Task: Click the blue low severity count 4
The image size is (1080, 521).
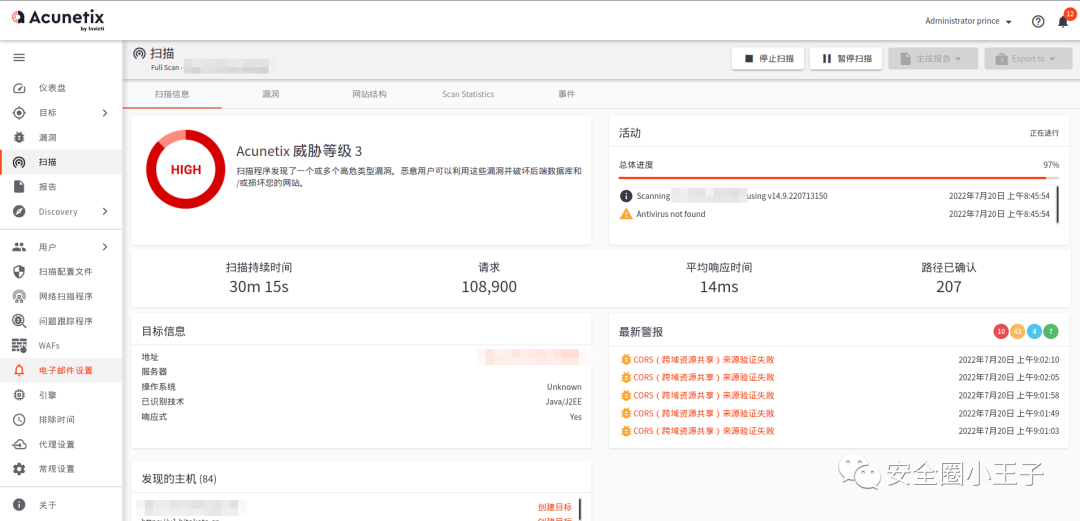Action: [1034, 331]
